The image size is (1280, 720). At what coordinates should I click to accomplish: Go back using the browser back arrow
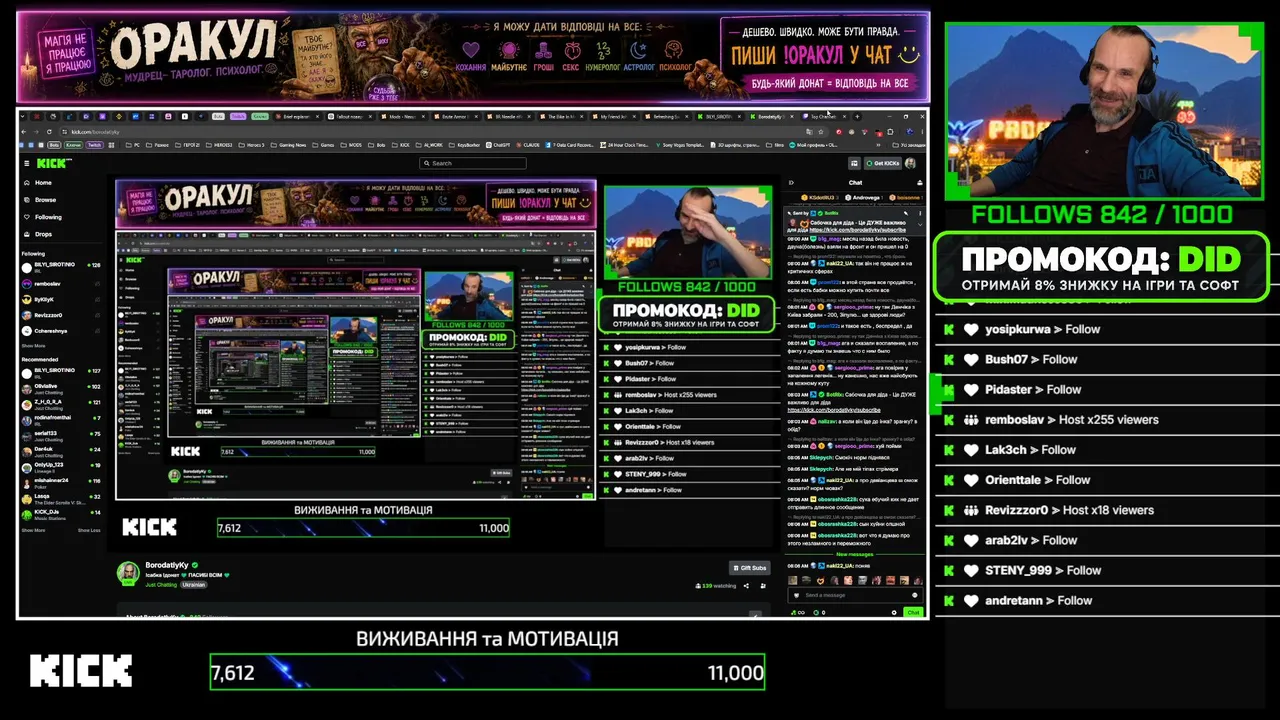click(x=25, y=131)
